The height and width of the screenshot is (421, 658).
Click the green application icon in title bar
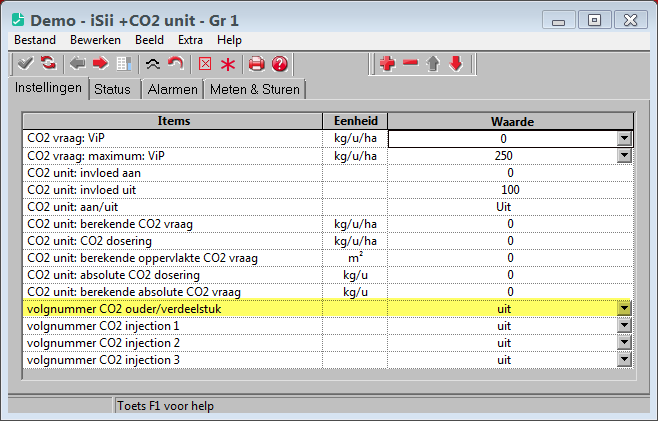click(18, 20)
